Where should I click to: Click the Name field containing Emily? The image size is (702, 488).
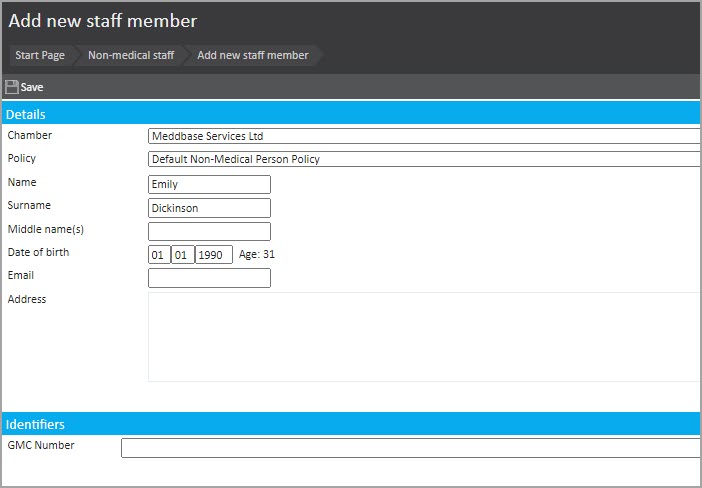(209, 184)
